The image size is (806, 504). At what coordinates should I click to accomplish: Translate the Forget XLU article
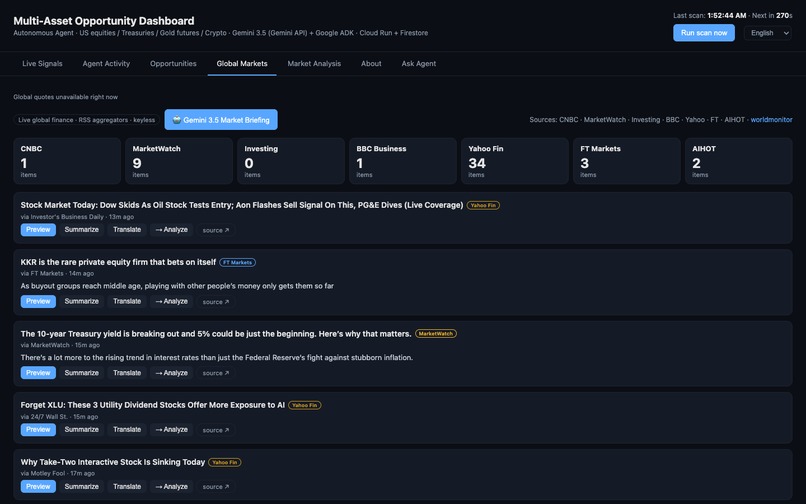(127, 429)
